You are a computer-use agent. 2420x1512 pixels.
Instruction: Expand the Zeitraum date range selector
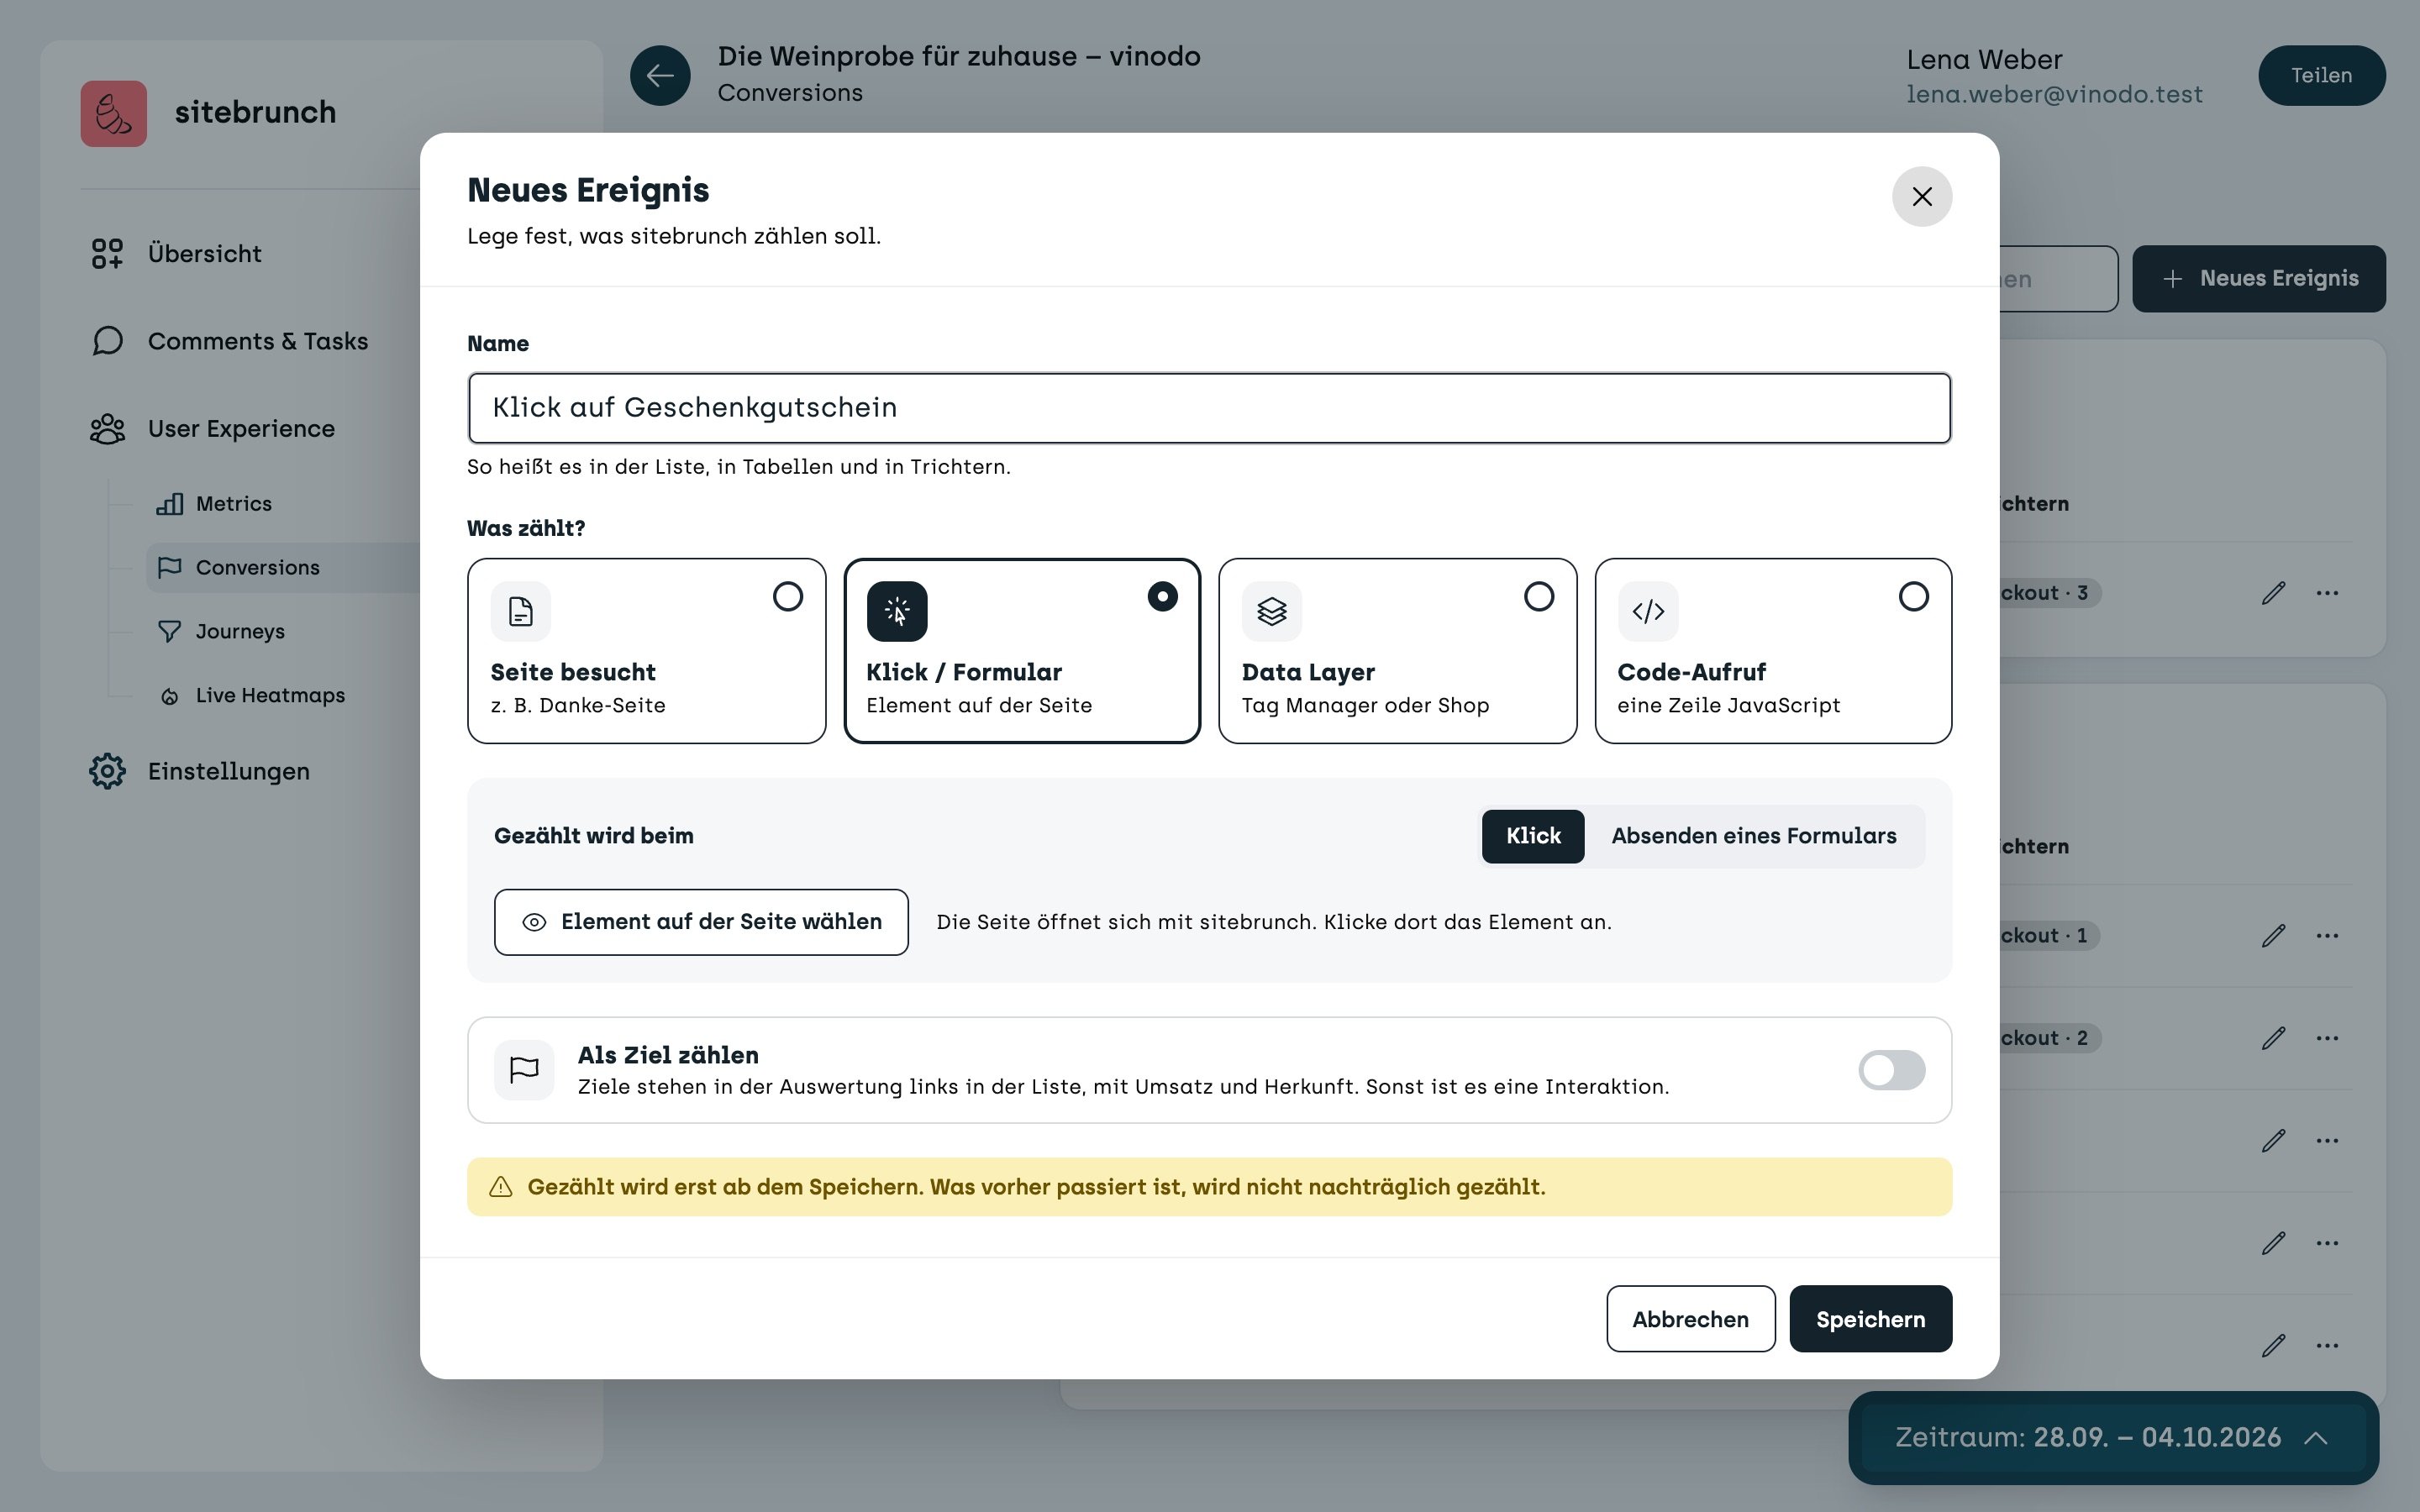tap(2113, 1438)
